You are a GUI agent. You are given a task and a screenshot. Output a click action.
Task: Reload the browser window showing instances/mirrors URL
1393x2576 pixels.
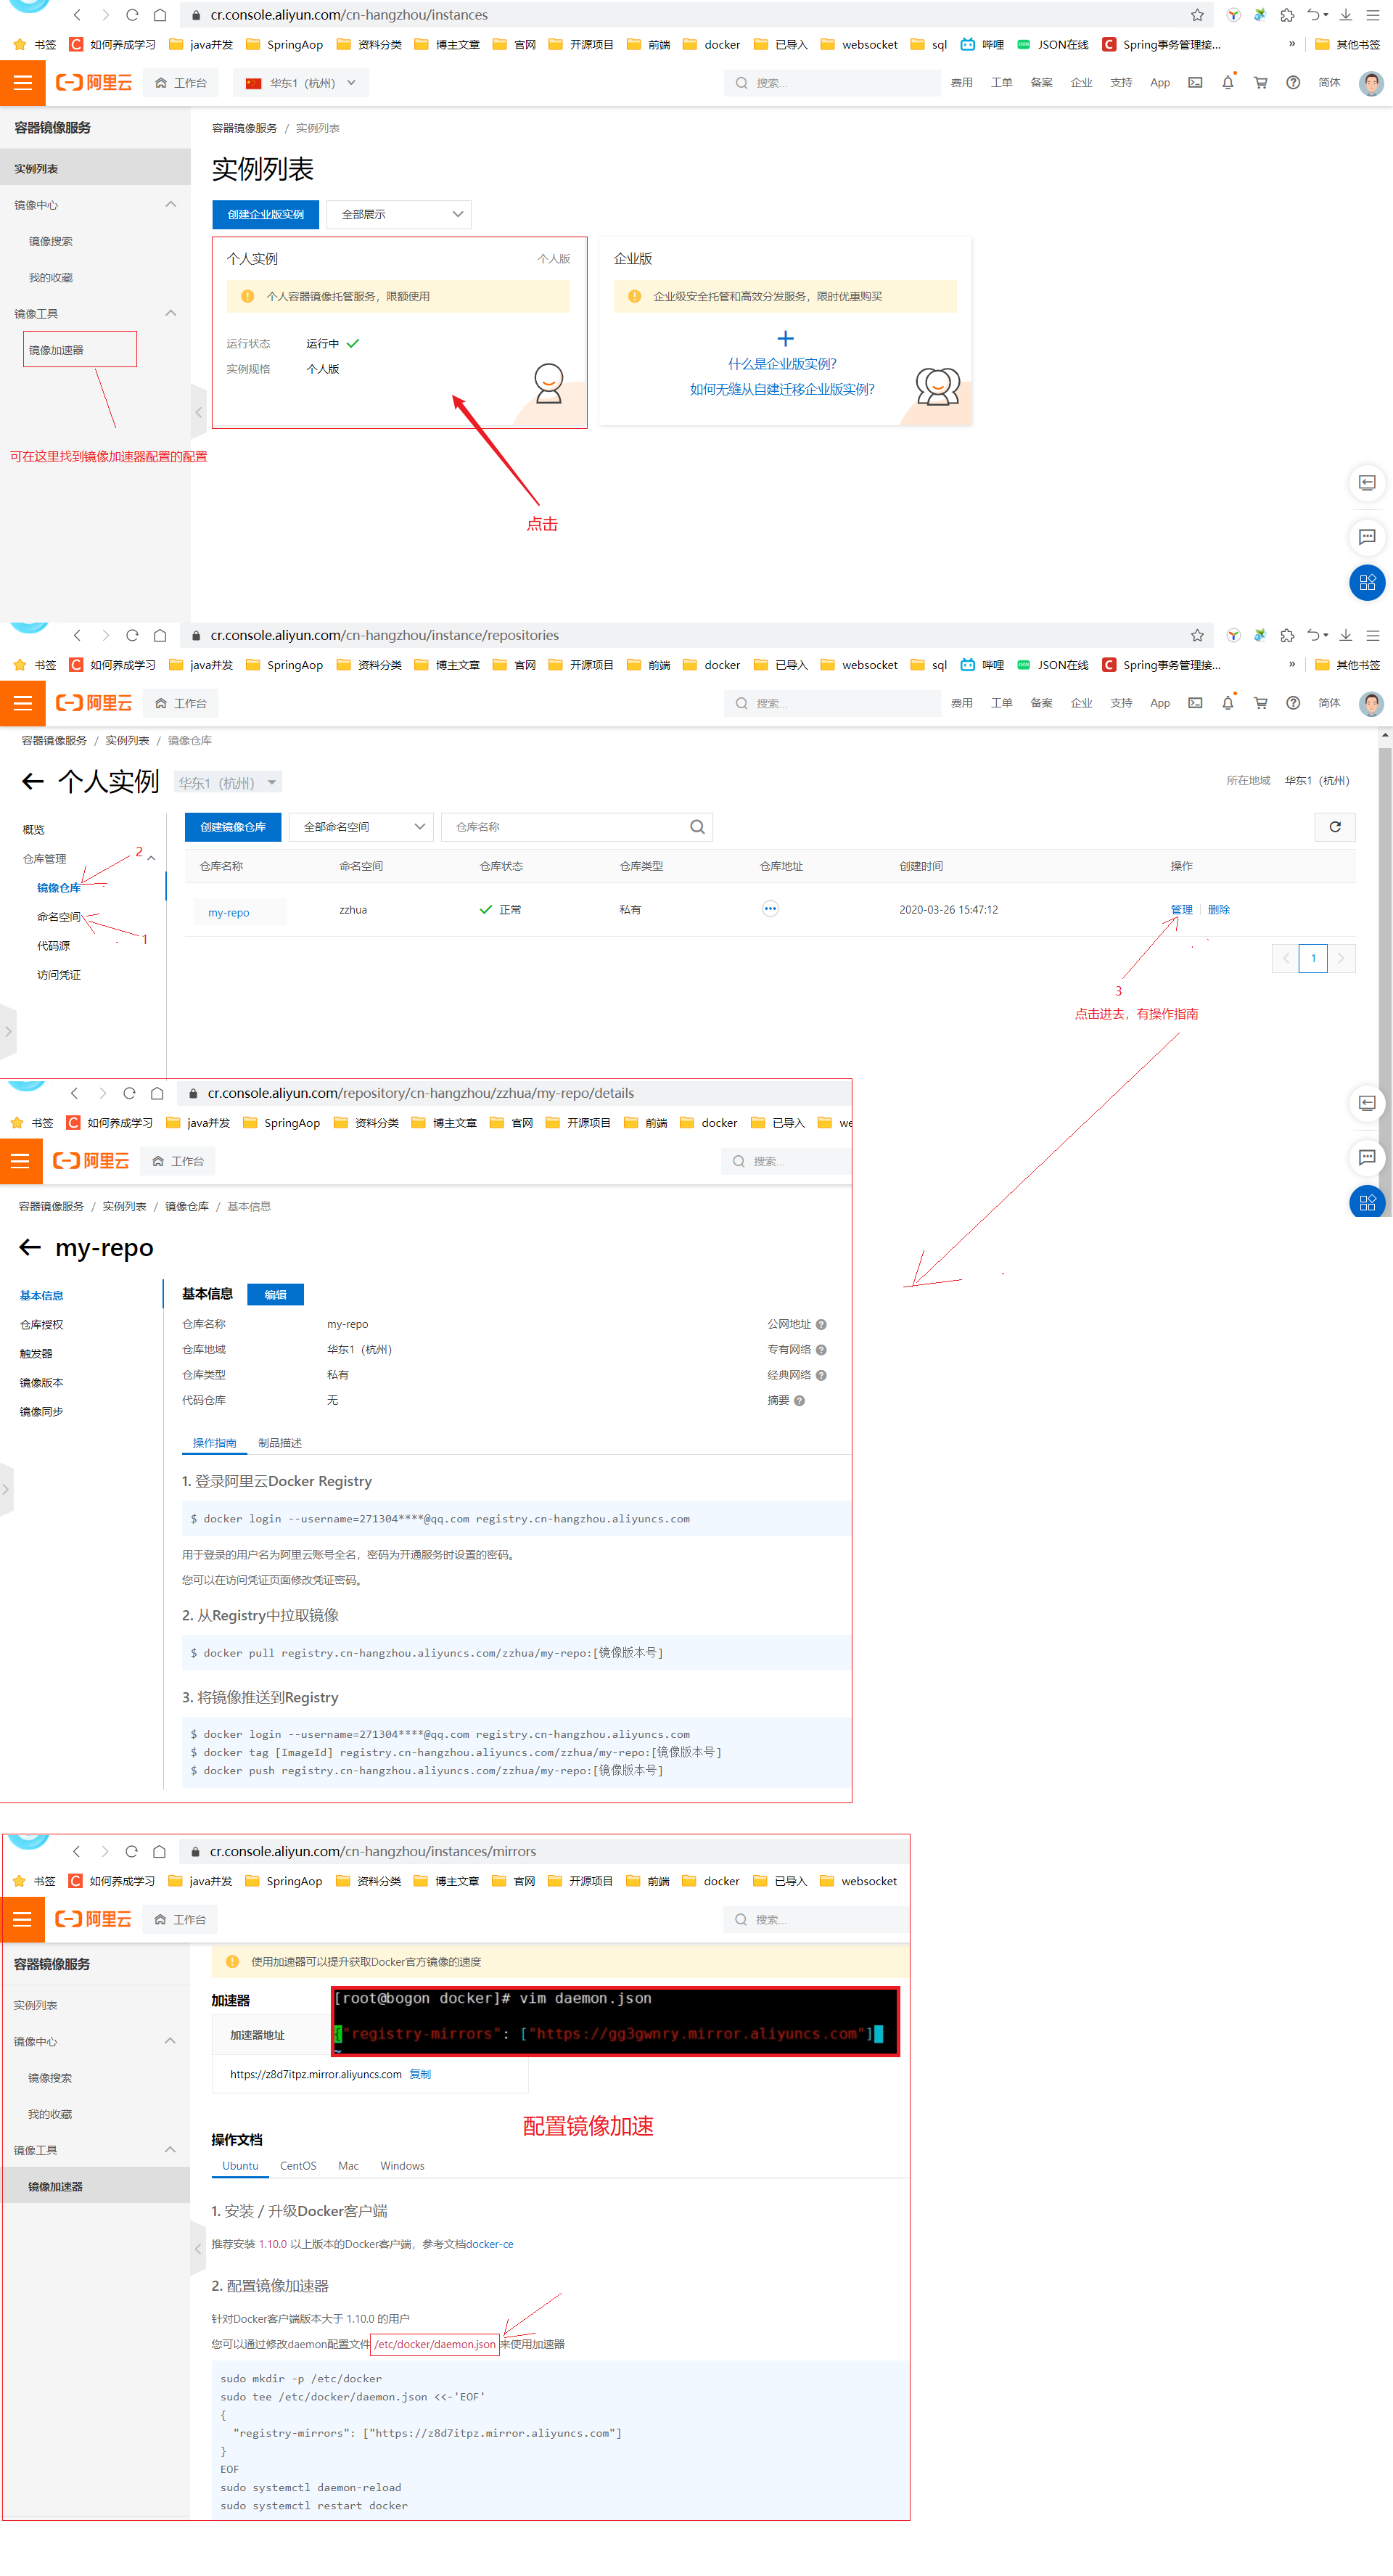131,1851
